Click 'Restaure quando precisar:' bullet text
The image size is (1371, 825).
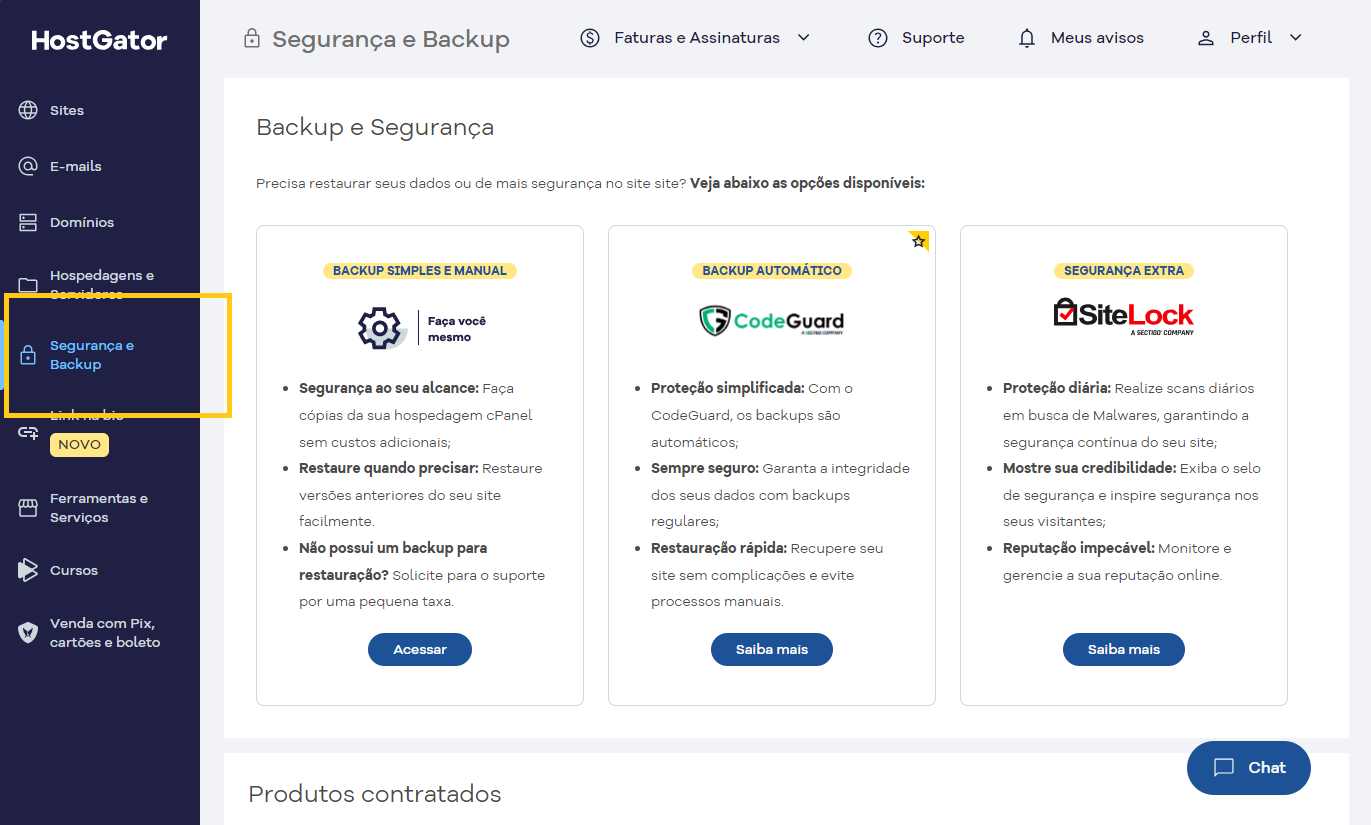pos(390,468)
